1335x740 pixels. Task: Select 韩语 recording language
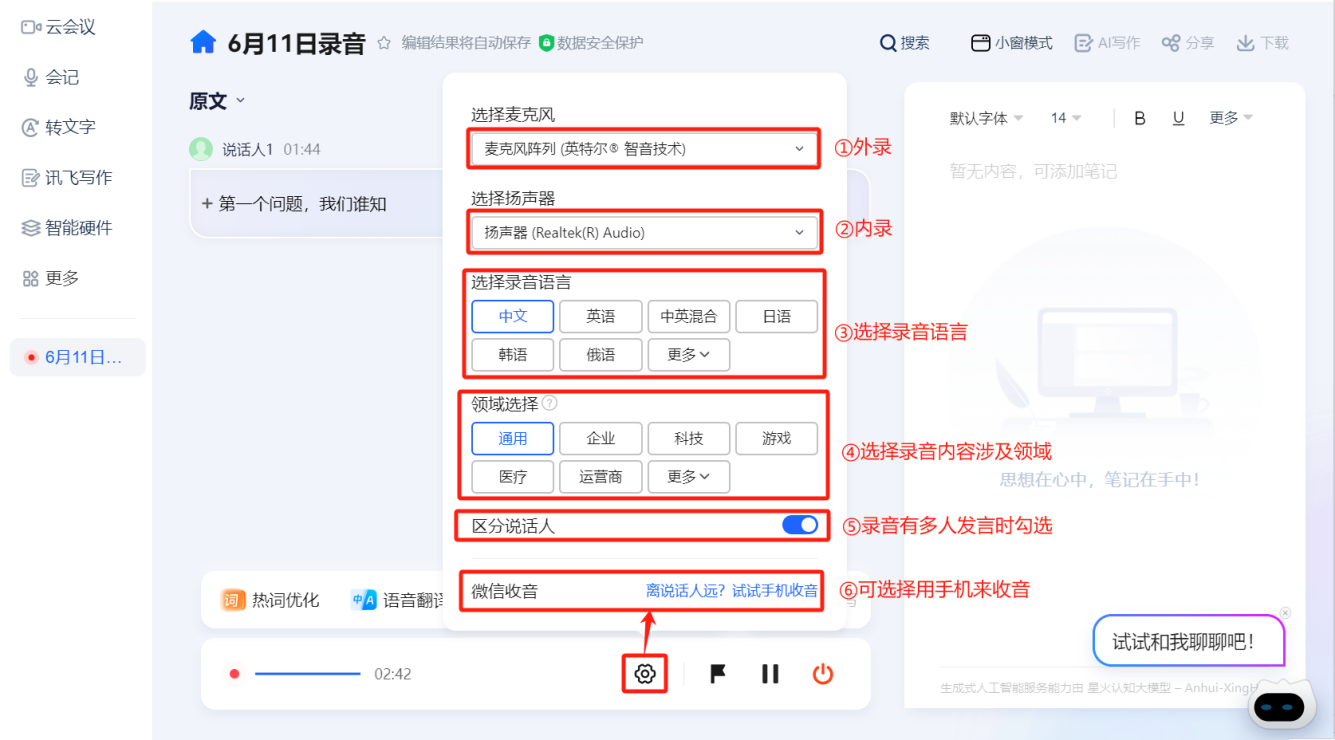click(x=513, y=355)
